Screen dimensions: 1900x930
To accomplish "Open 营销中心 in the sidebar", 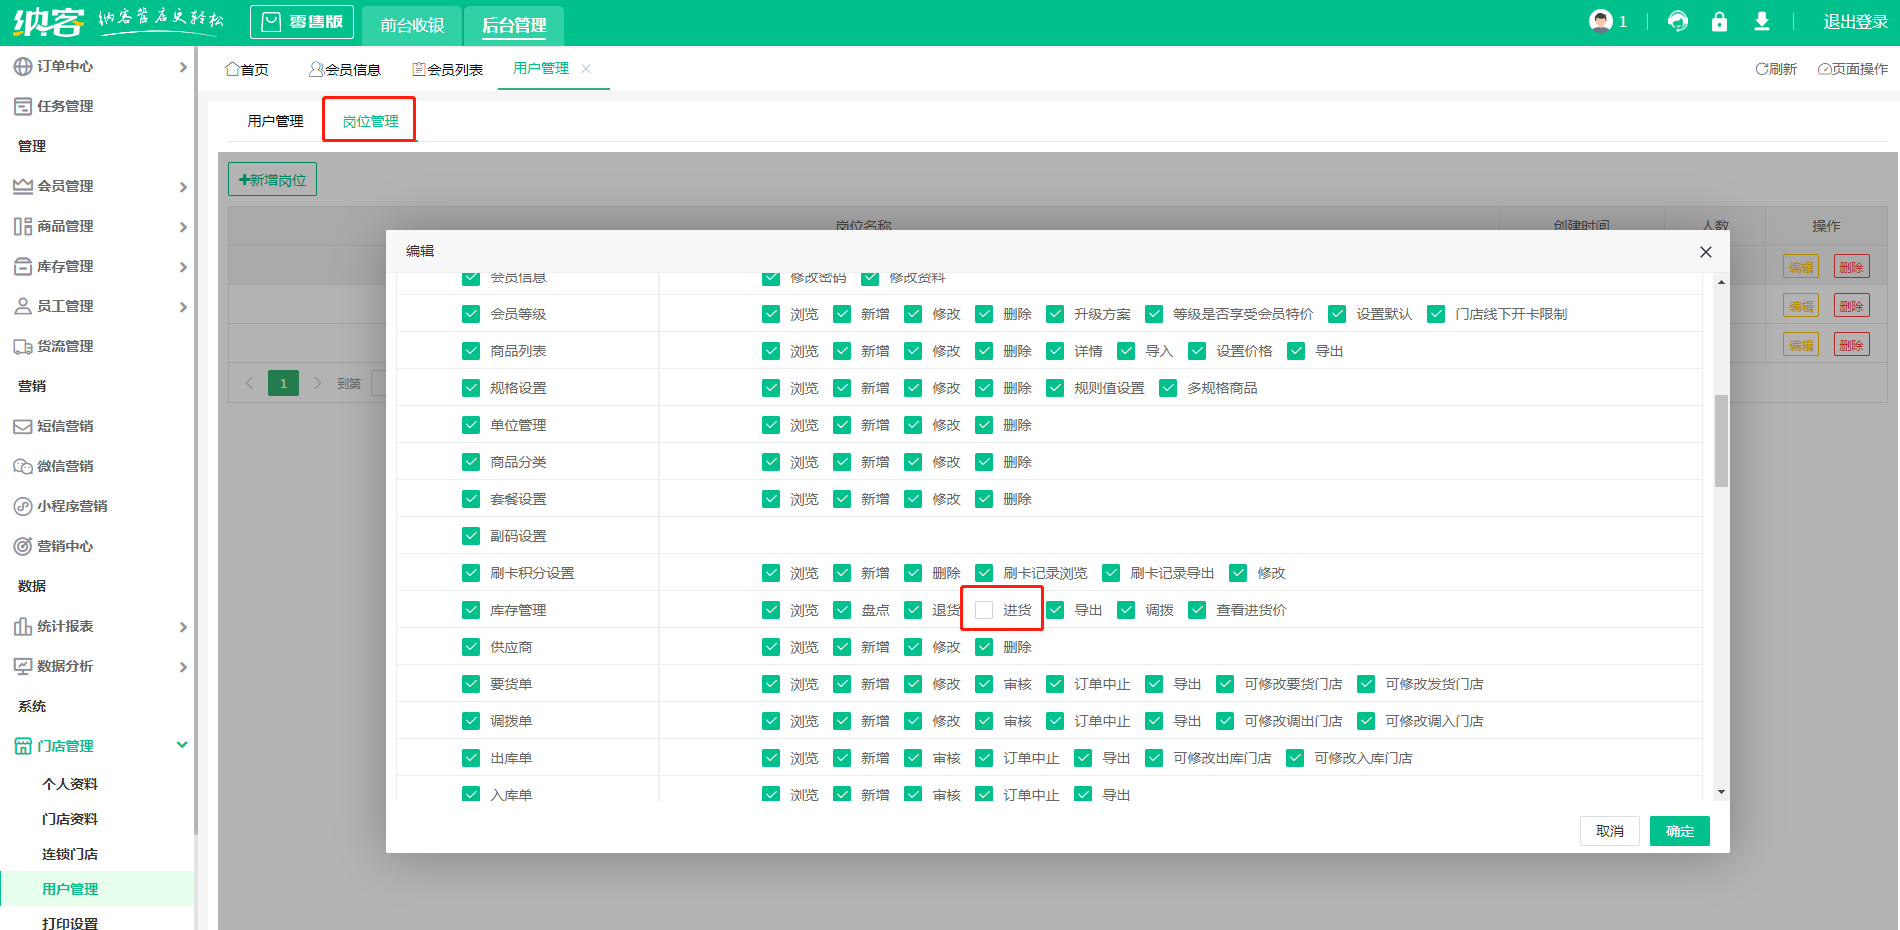I will 65,546.
